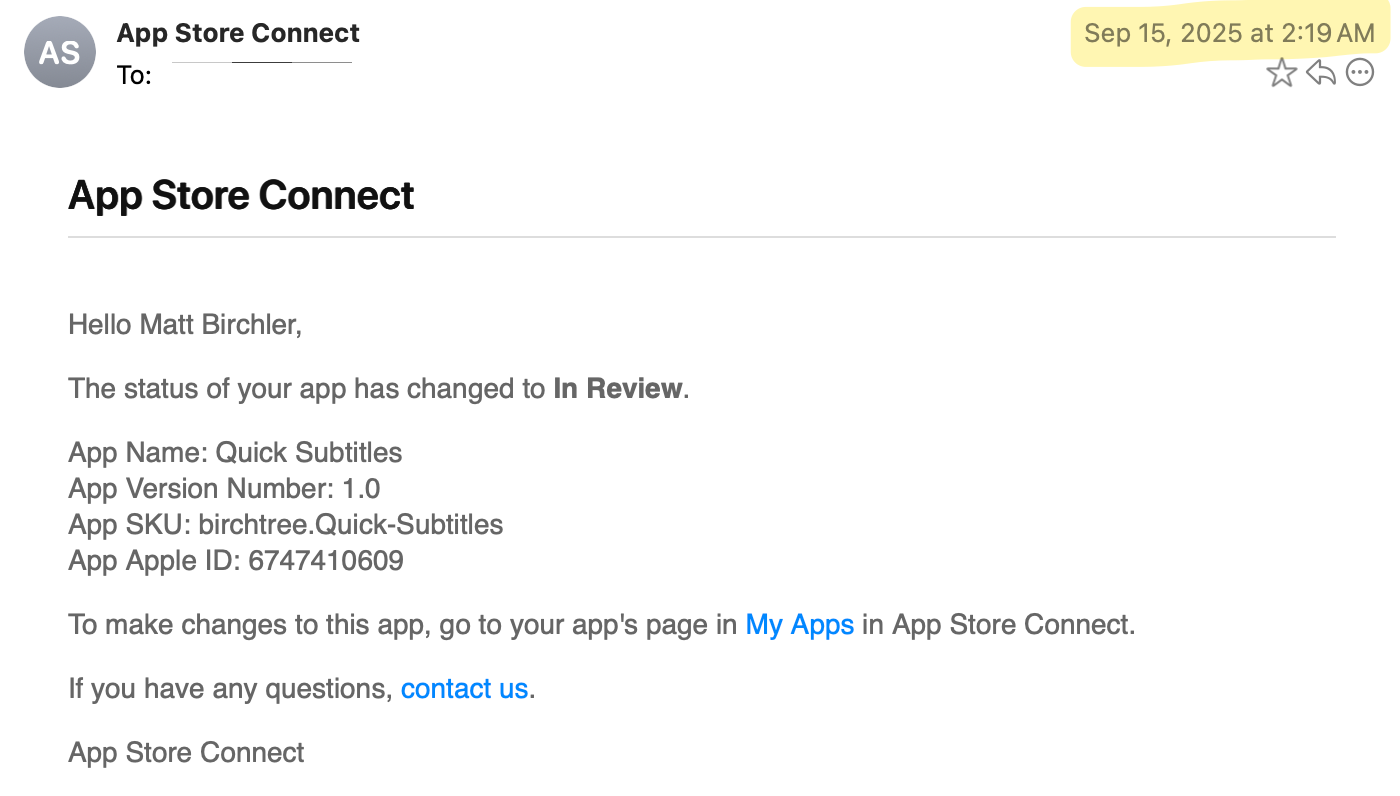Click the App Store Connect sender name
Viewport: 1400px width, 796px height.
238,33
